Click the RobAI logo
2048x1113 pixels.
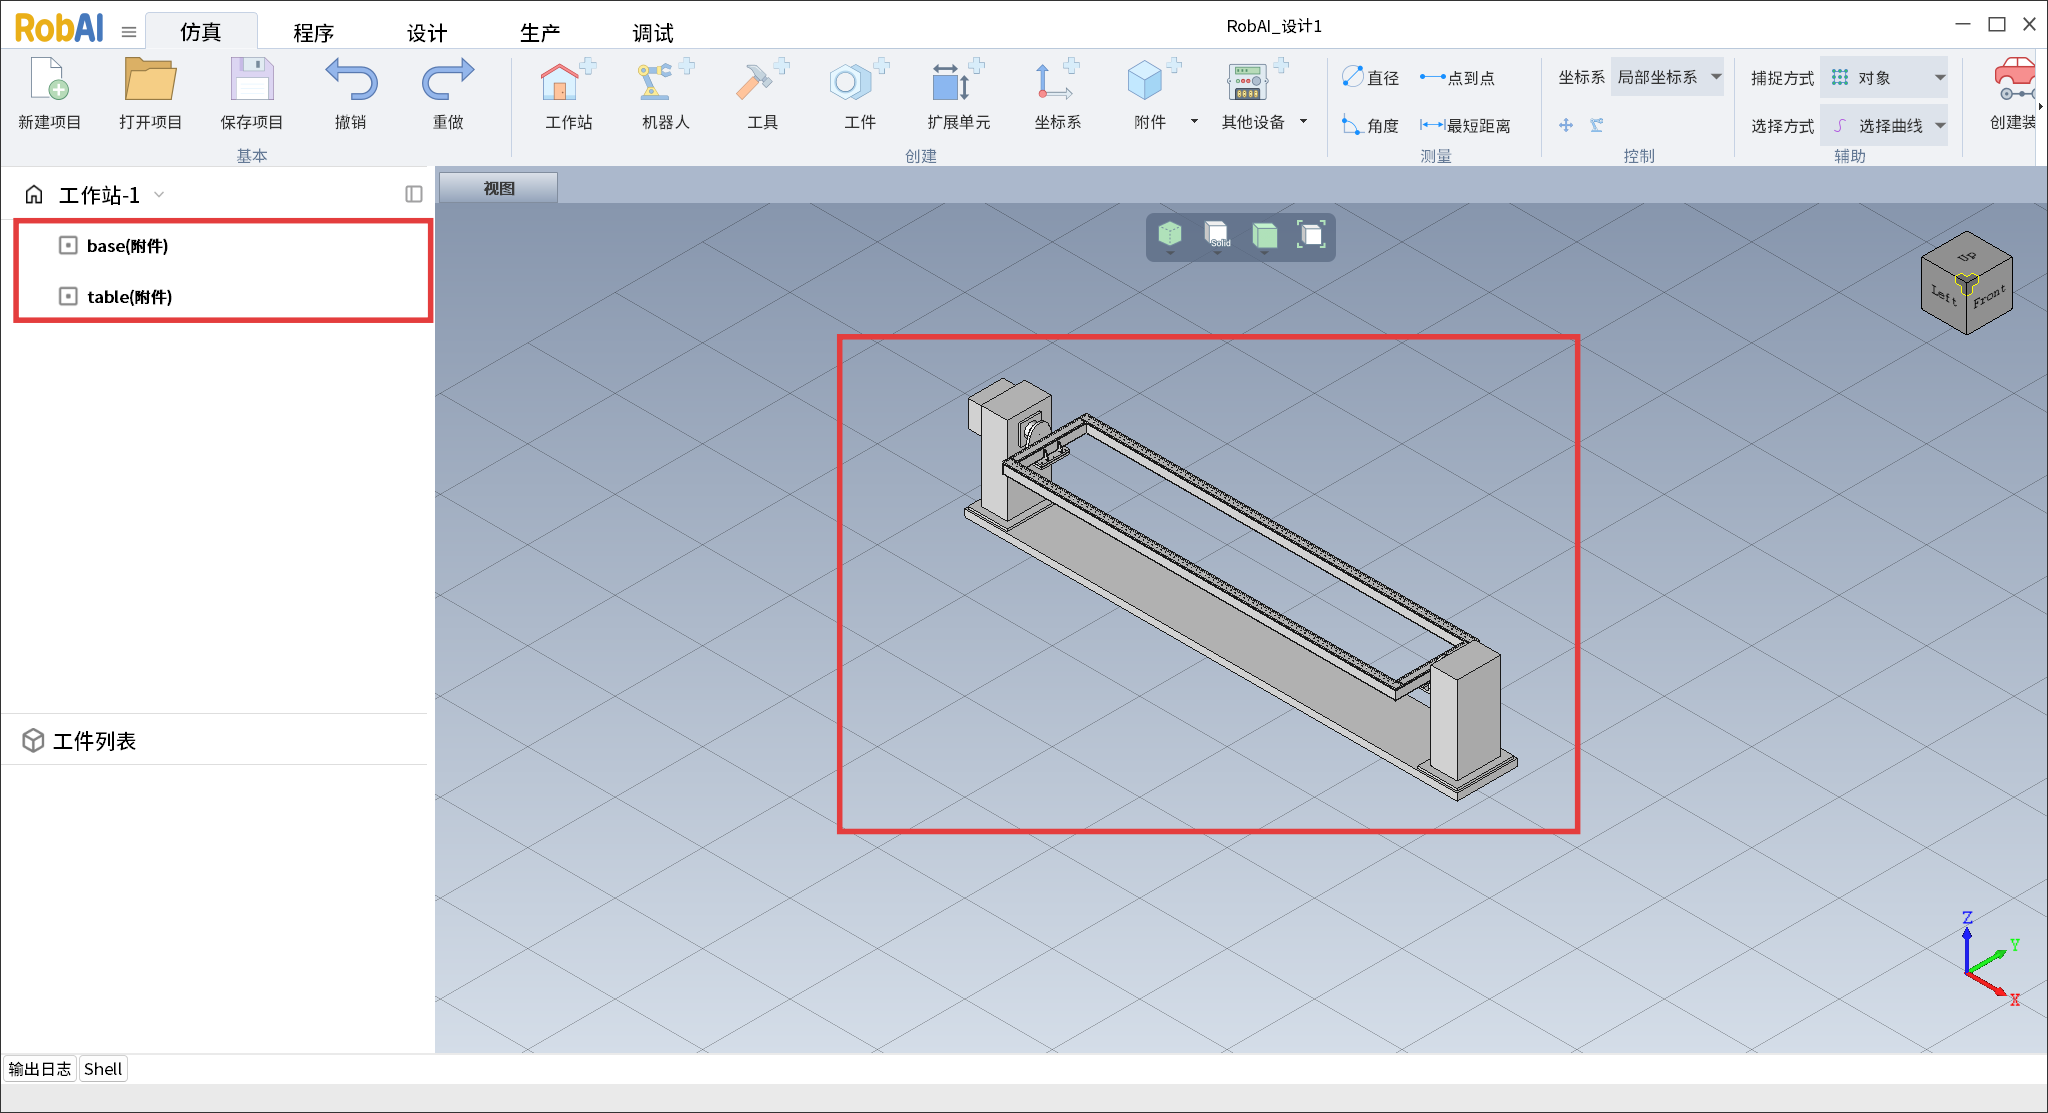click(59, 28)
